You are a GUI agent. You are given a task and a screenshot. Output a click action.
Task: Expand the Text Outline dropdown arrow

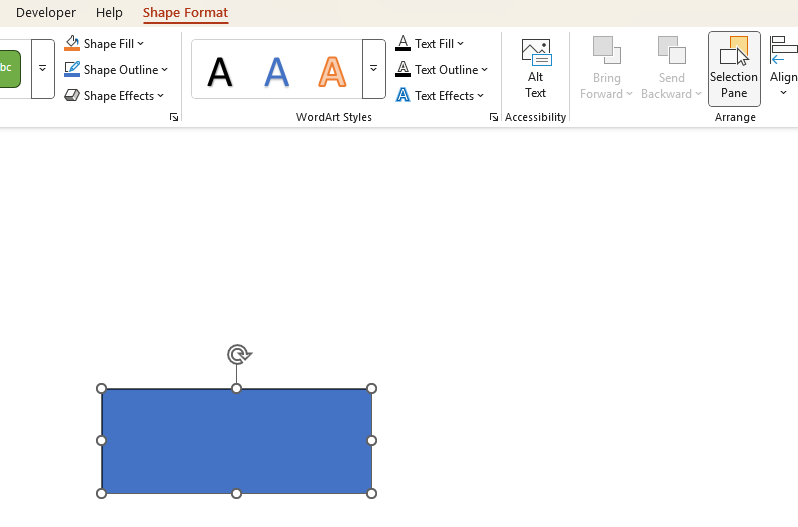pos(485,70)
